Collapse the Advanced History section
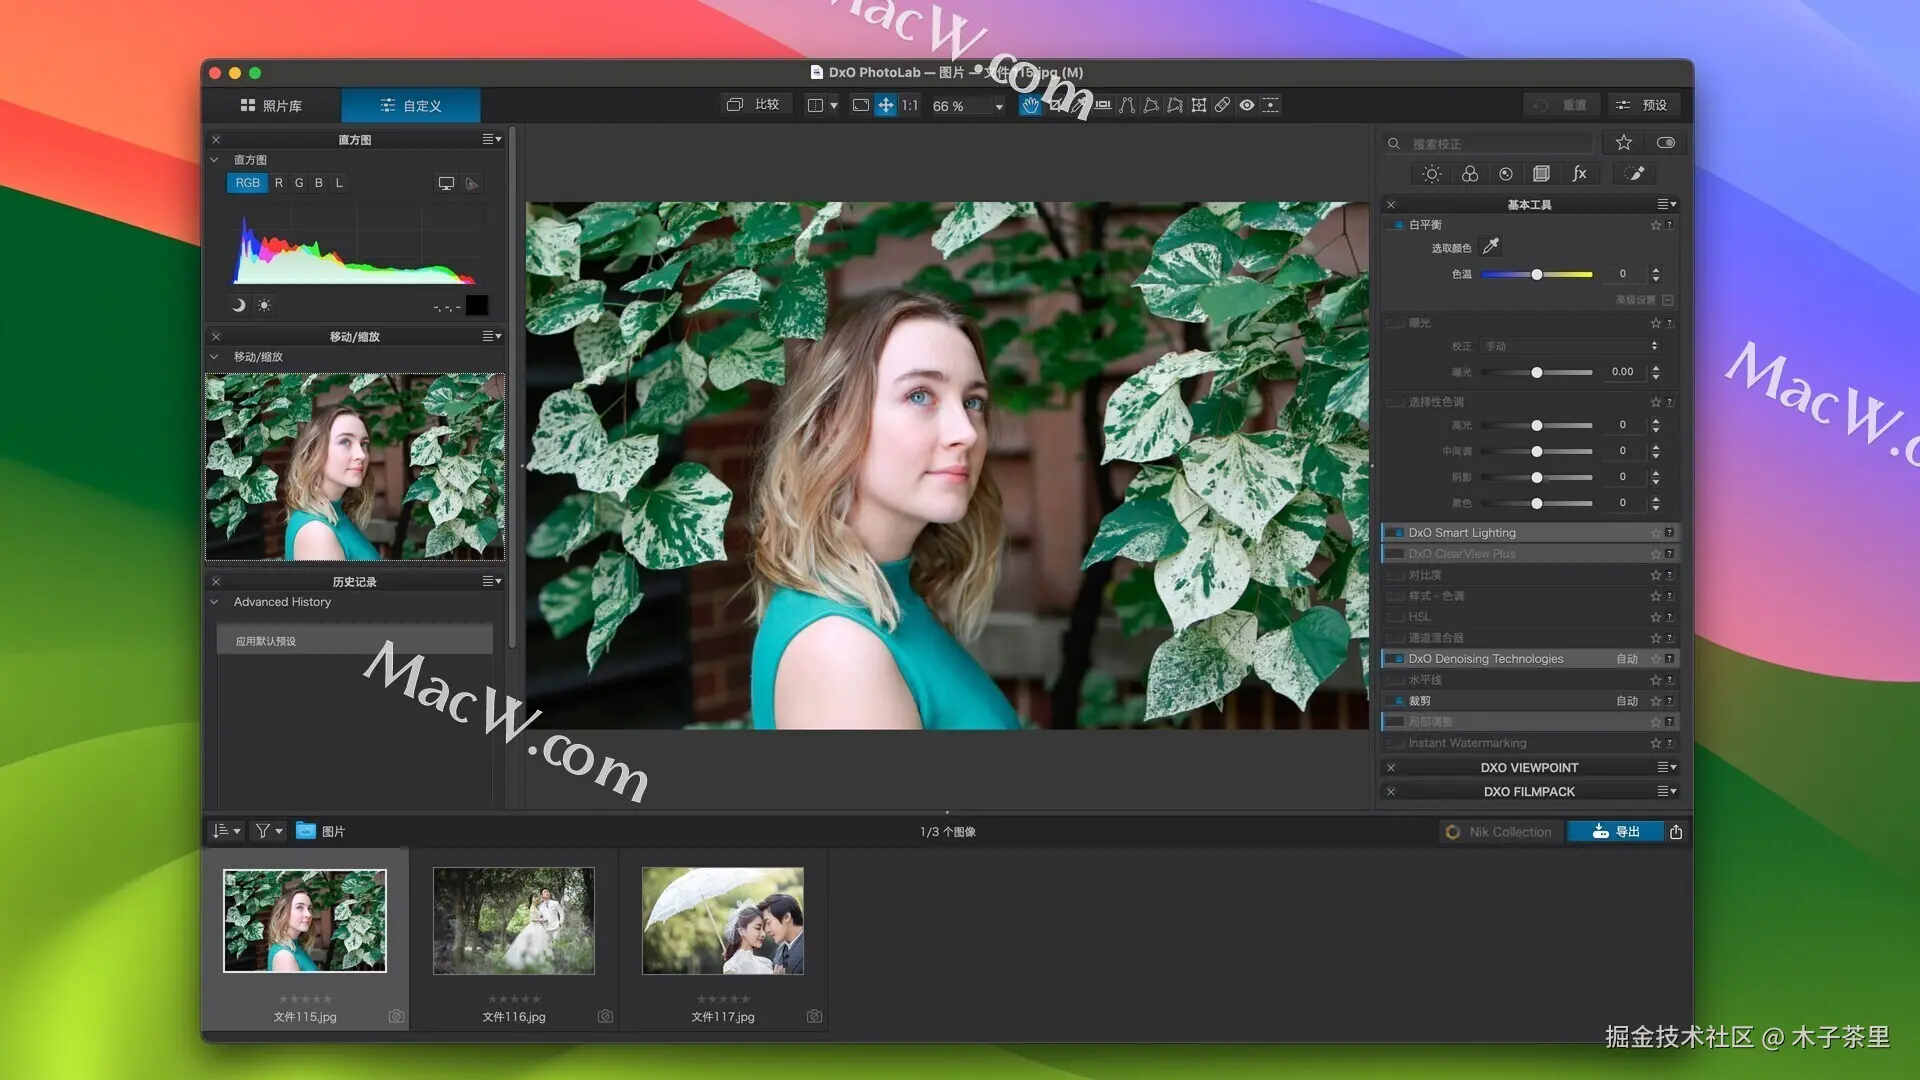The height and width of the screenshot is (1080, 1920). (x=214, y=602)
